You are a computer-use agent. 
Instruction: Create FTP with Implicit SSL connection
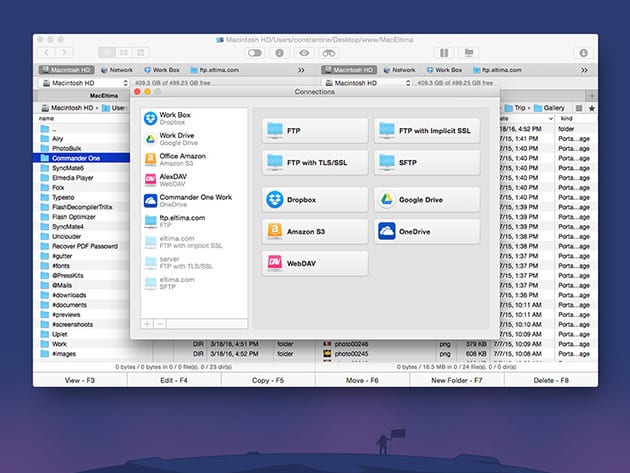point(427,131)
